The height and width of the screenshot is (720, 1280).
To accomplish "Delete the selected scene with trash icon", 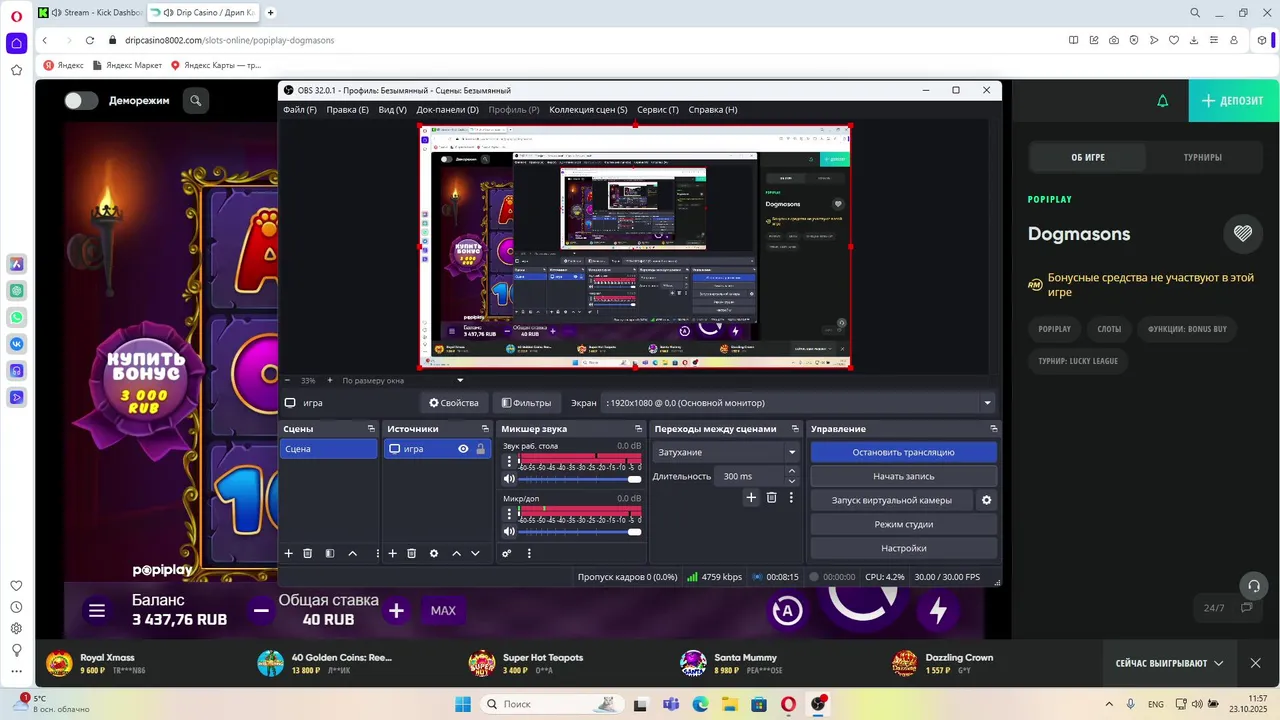I will click(308, 553).
